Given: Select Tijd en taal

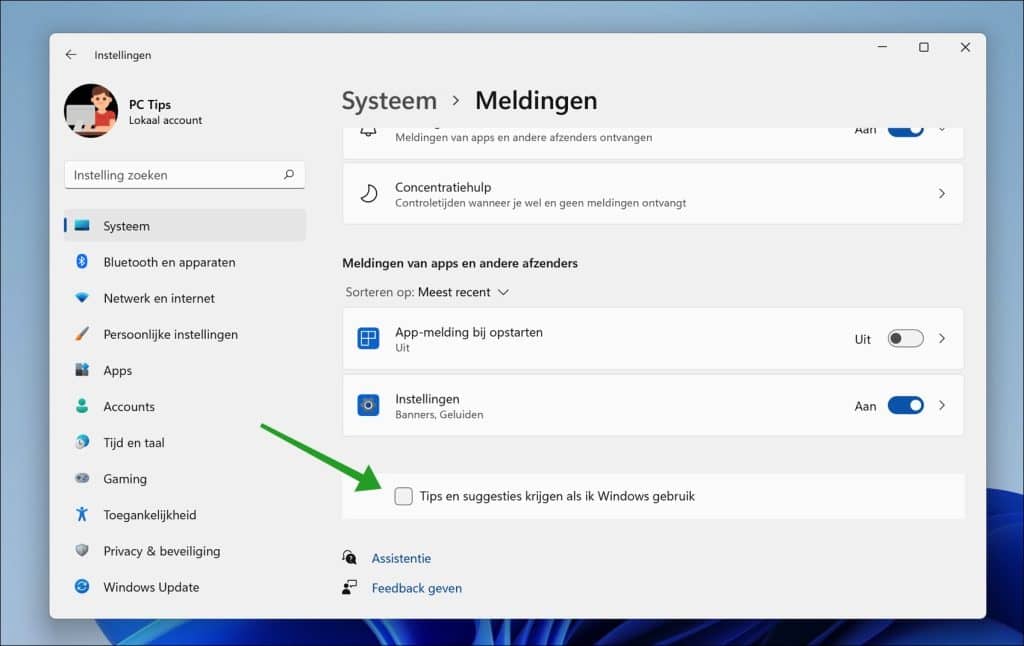Looking at the screenshot, I should pos(131,442).
